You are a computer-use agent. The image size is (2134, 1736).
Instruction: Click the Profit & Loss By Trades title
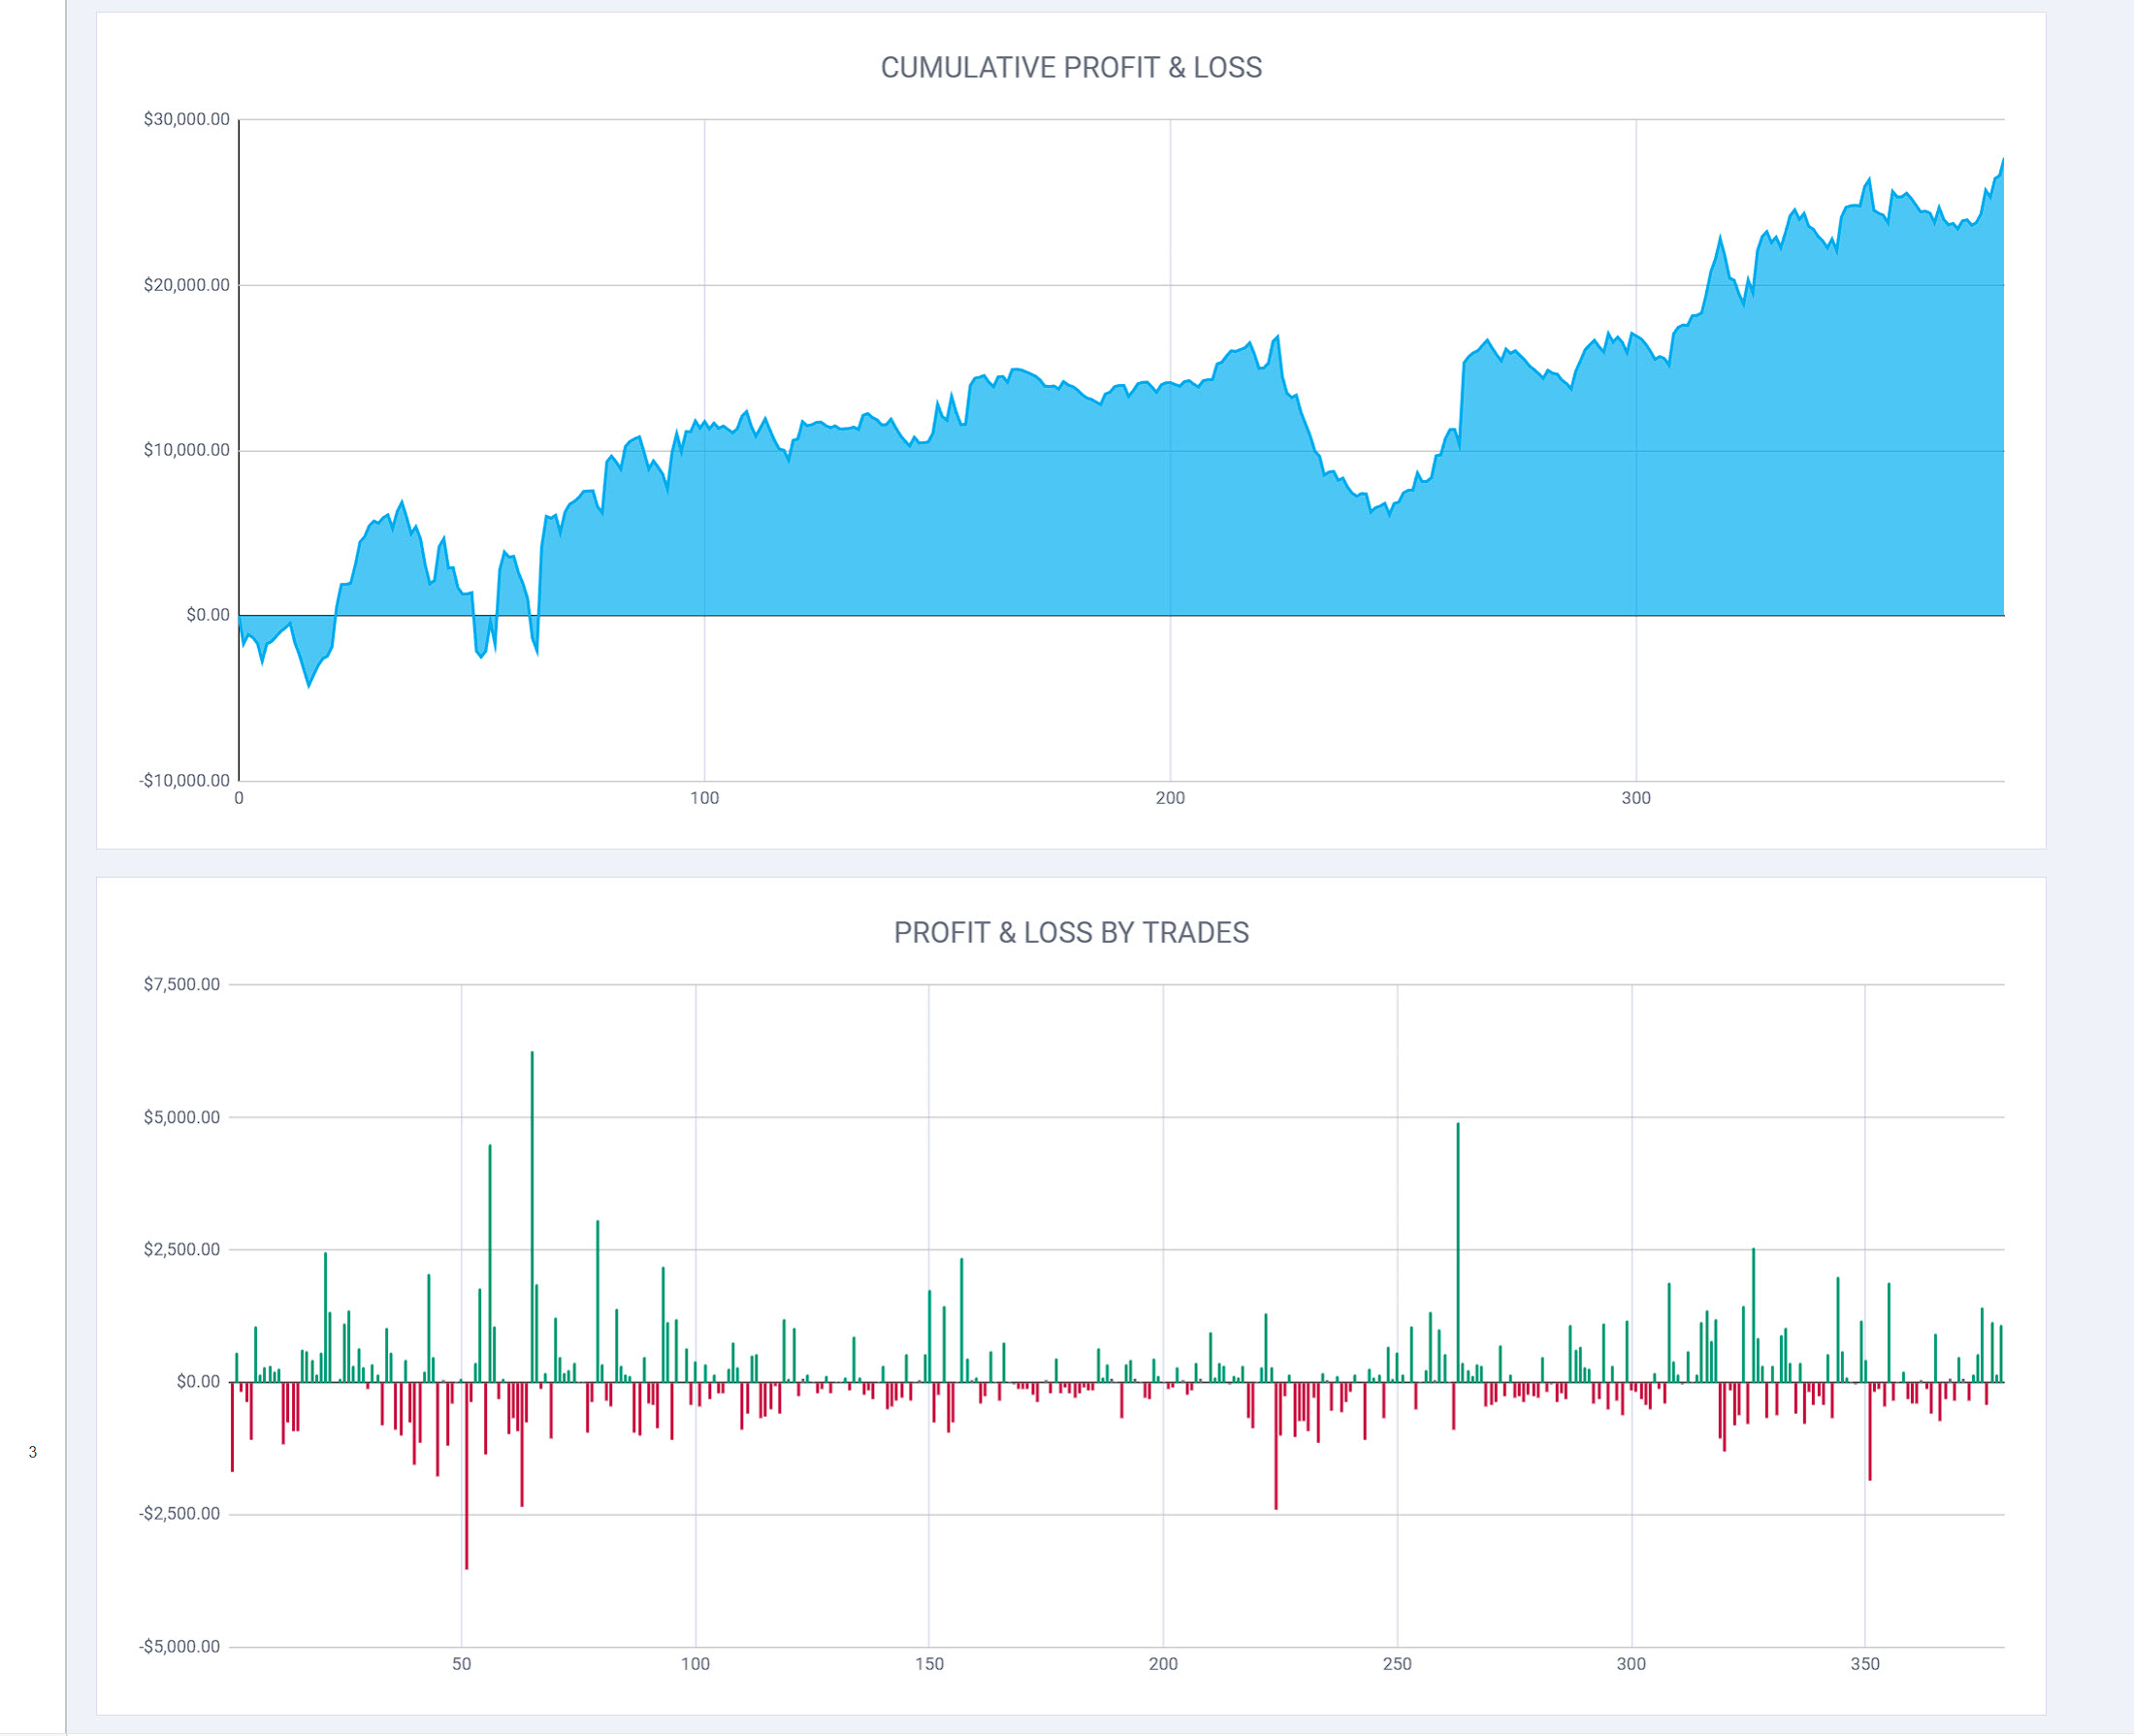coord(1070,932)
